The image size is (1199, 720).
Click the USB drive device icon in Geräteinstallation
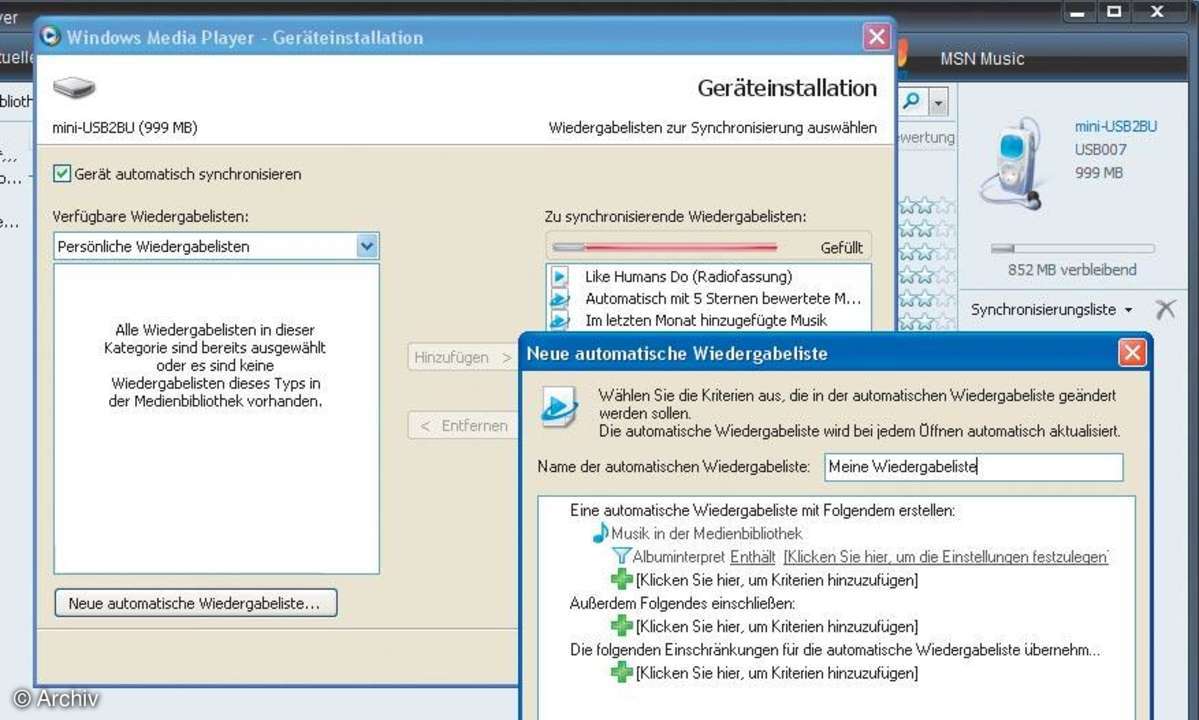pyautogui.click(x=74, y=88)
